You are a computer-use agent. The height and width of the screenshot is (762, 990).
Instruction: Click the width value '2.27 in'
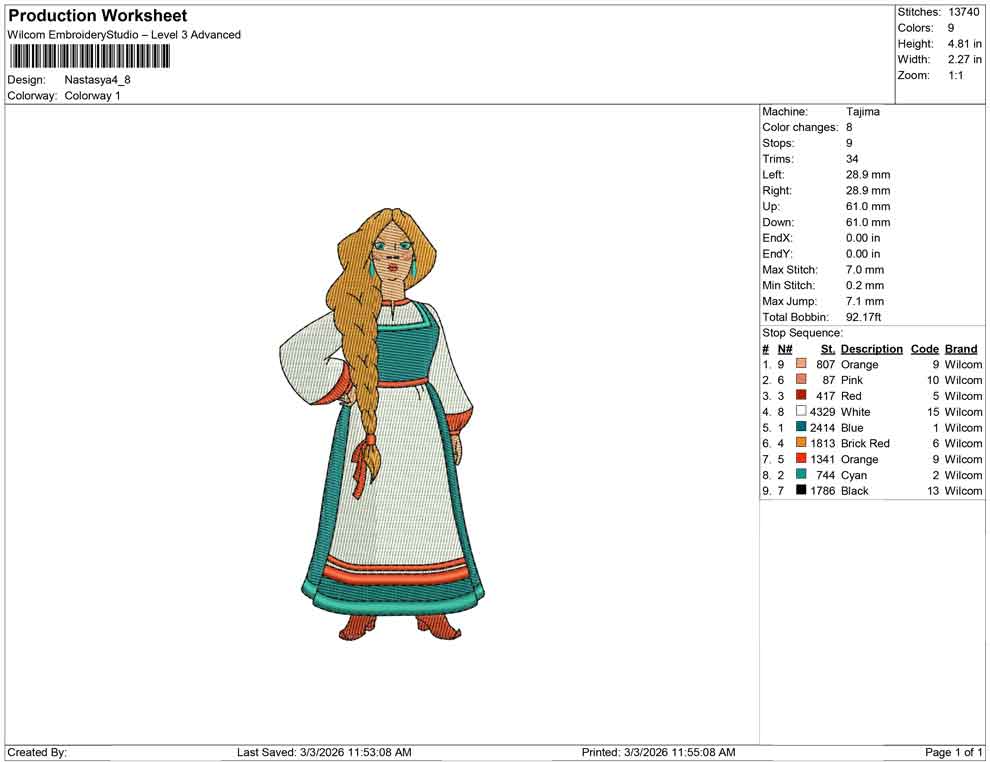[x=965, y=59]
